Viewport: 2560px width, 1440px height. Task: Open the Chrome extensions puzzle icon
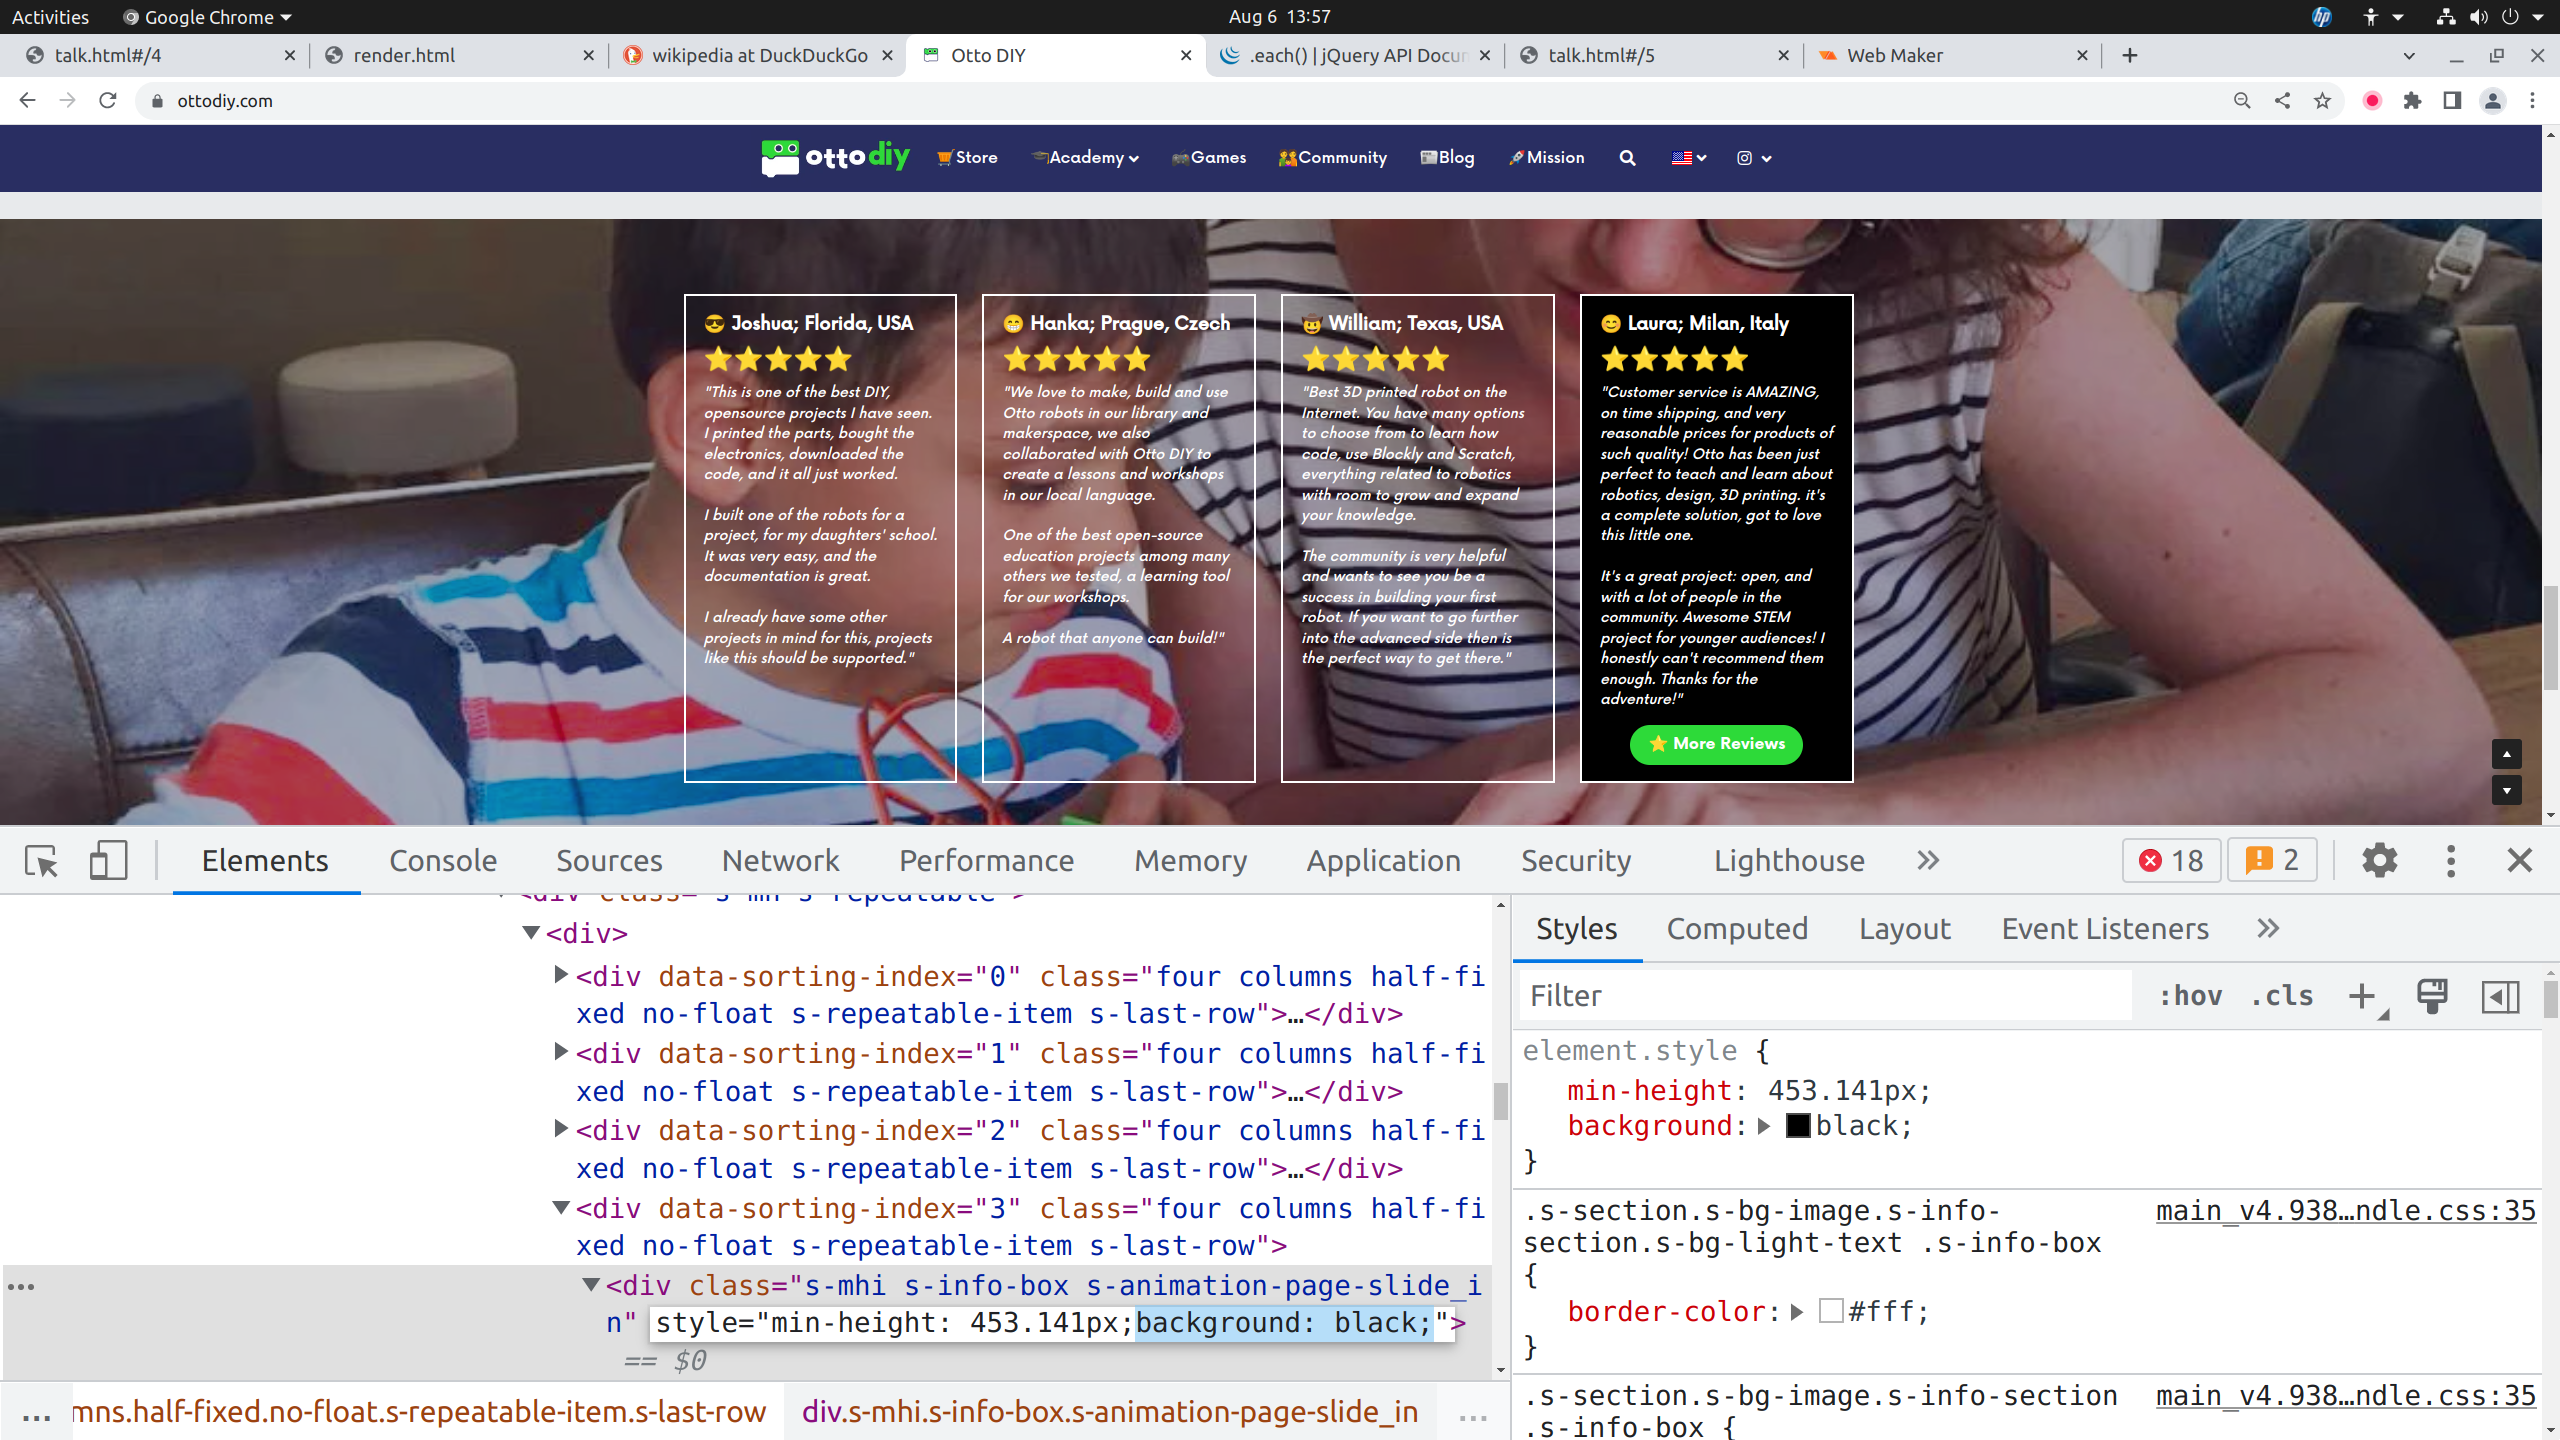tap(2412, 101)
